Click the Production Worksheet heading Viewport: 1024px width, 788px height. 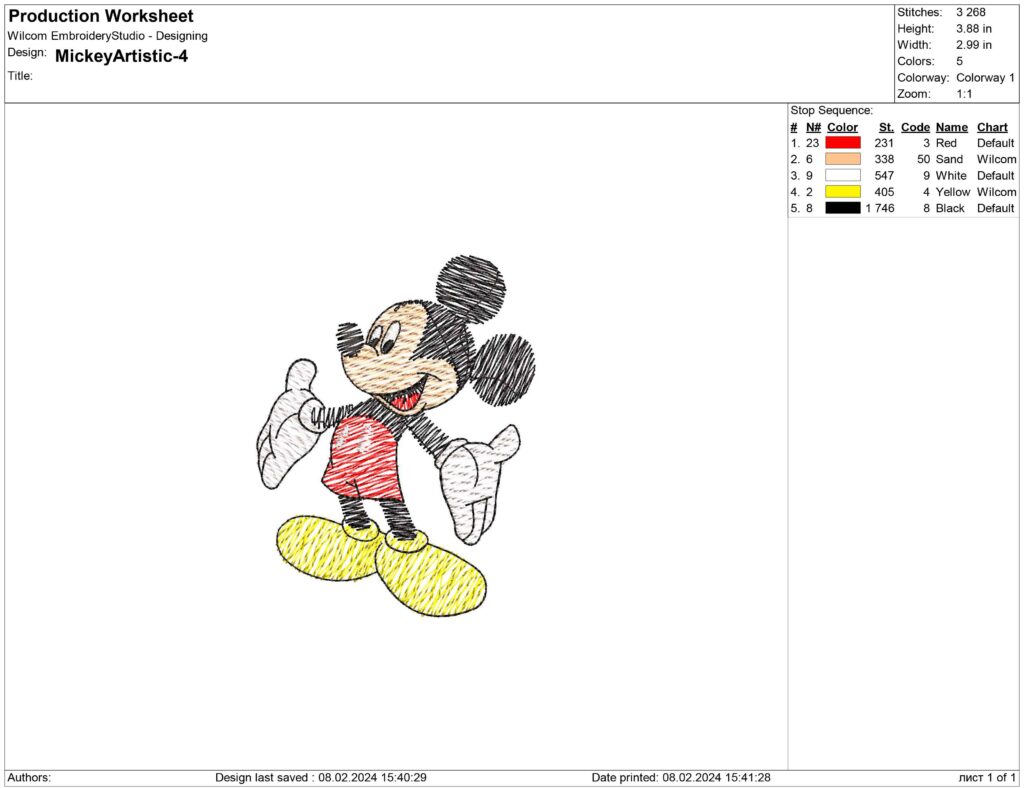point(101,16)
